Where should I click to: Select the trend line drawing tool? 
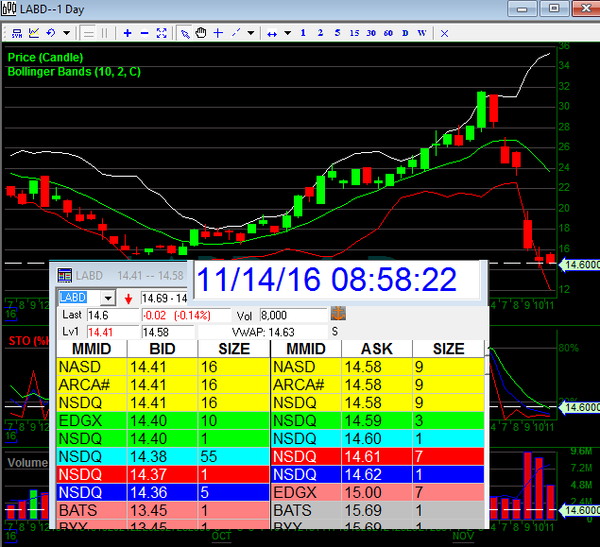[x=238, y=33]
